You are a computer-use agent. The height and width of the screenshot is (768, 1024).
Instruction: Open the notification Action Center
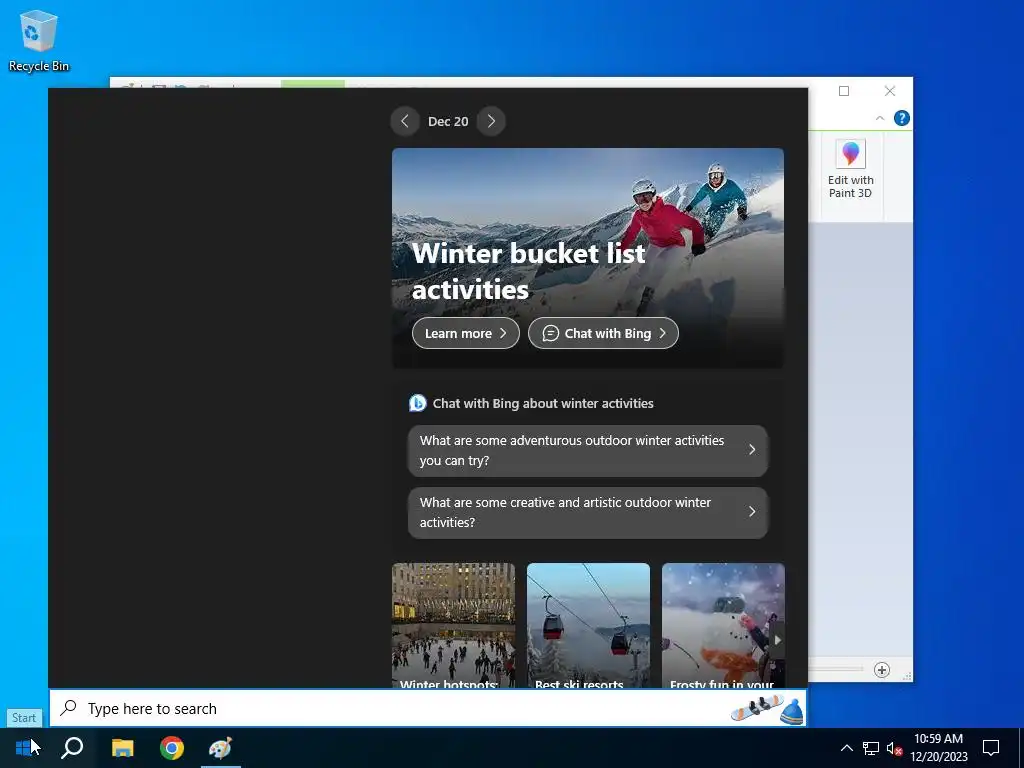(991, 748)
